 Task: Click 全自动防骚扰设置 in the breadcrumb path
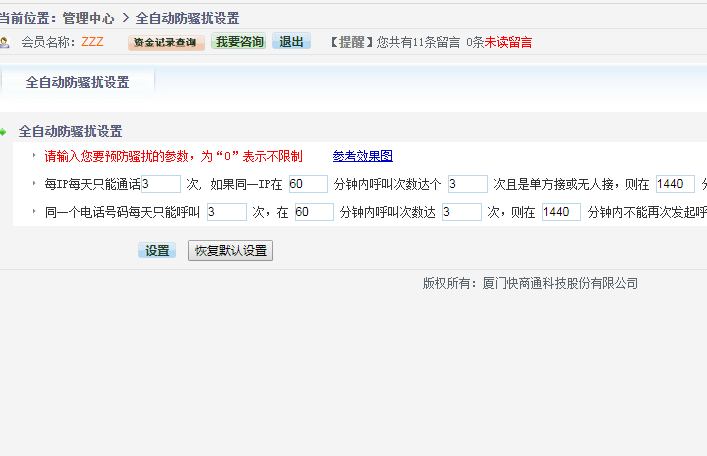tap(187, 18)
